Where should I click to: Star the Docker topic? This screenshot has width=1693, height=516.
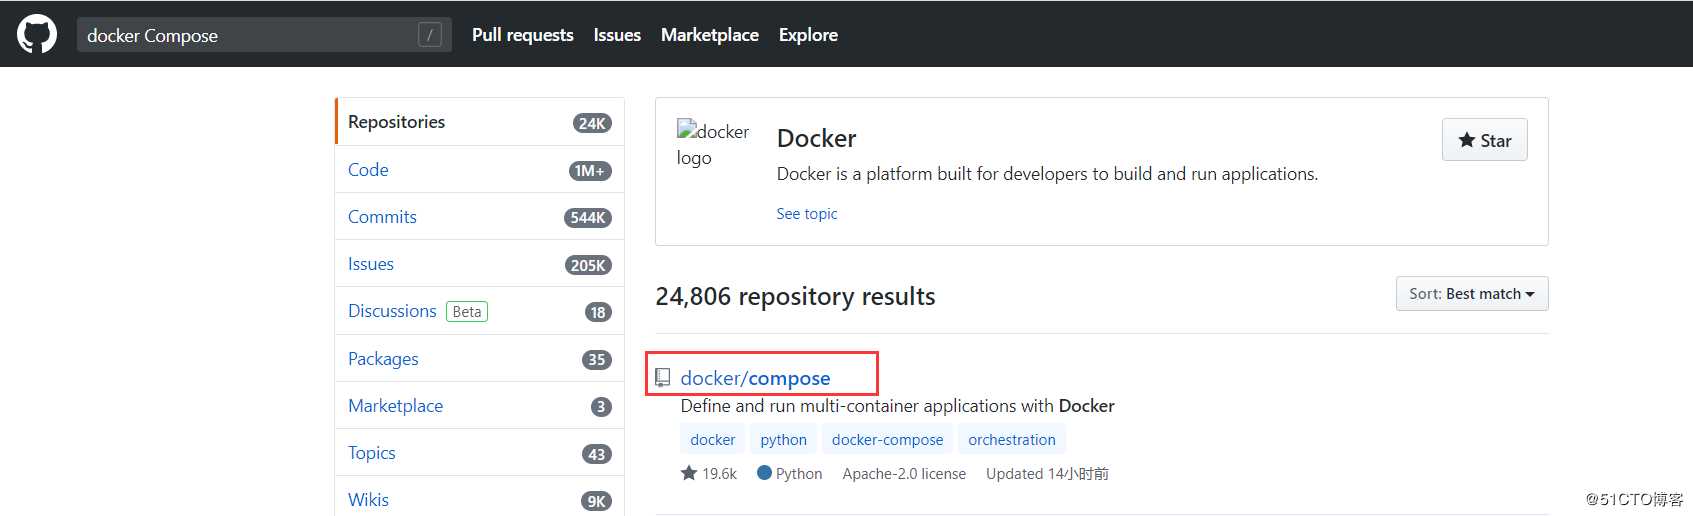click(1484, 140)
